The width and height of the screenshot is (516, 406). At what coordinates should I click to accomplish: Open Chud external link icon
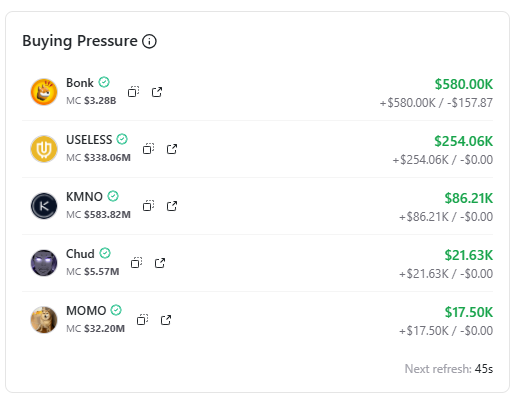[x=160, y=263]
